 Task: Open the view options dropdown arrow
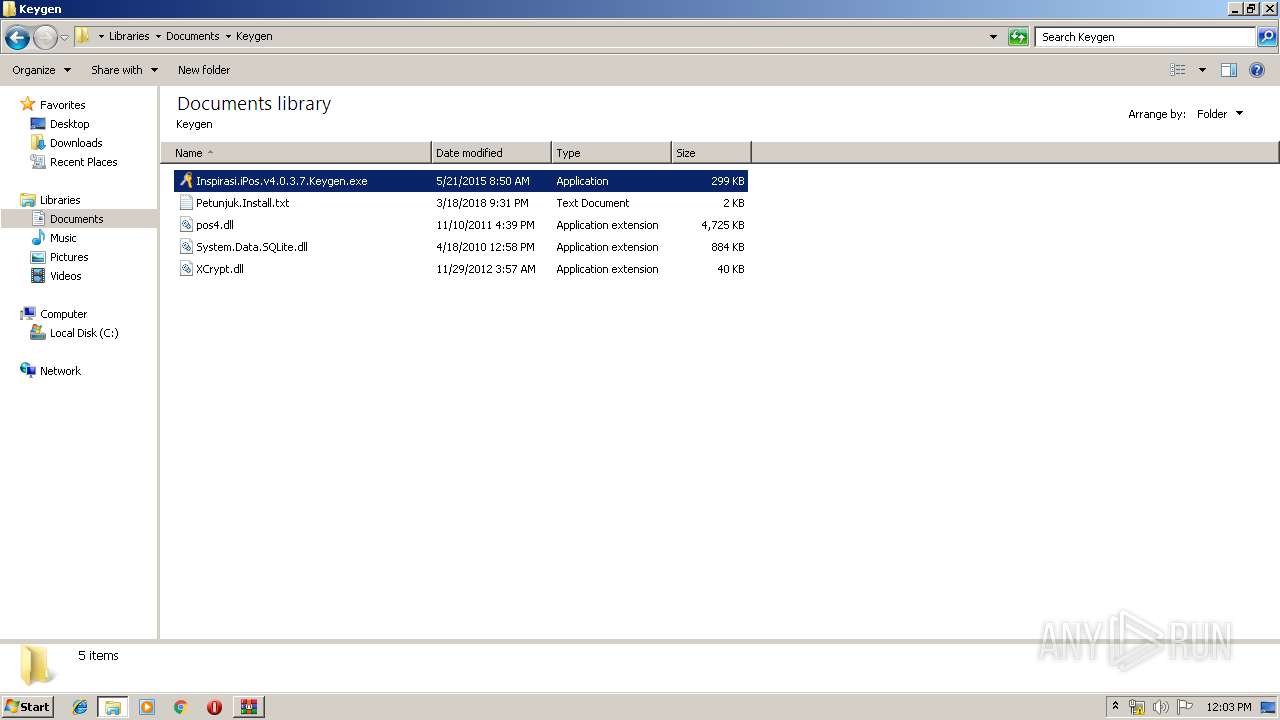coord(1202,70)
